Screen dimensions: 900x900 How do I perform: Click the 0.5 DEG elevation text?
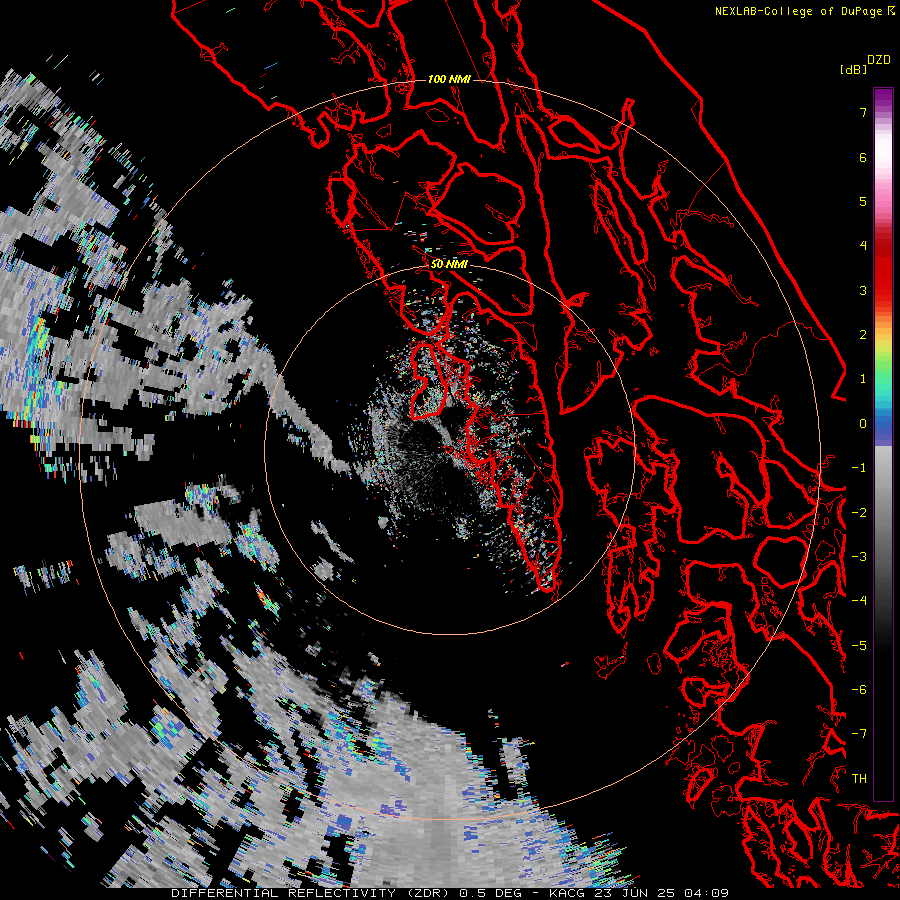click(x=493, y=893)
